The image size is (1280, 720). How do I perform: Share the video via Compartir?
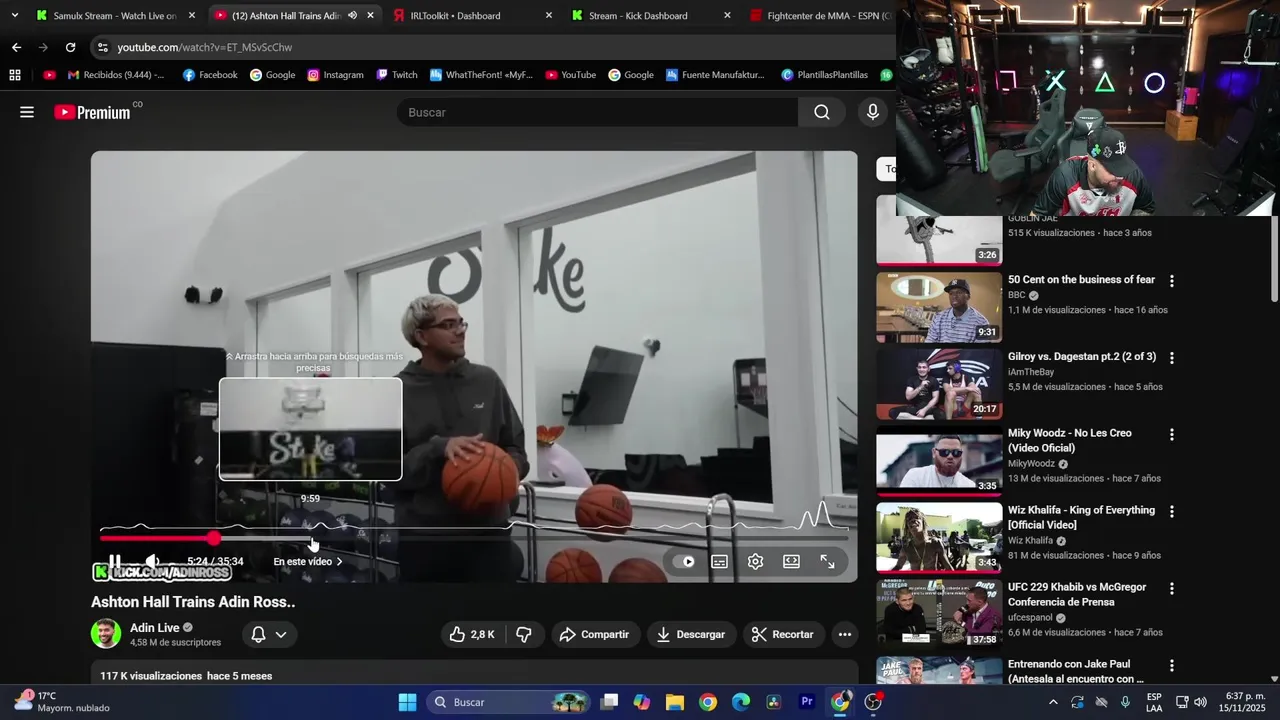[594, 634]
